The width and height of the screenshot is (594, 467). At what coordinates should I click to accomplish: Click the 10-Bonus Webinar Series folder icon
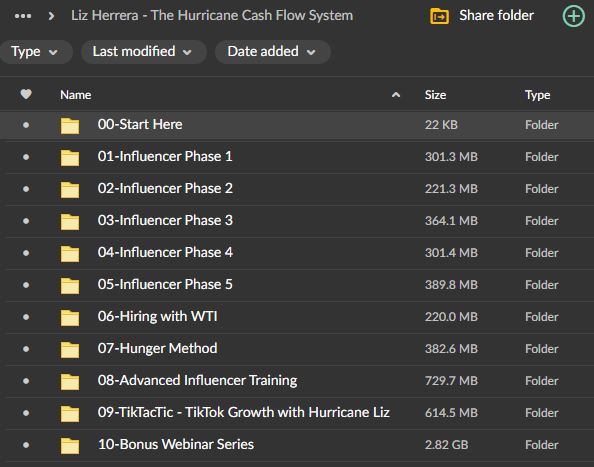tap(70, 445)
